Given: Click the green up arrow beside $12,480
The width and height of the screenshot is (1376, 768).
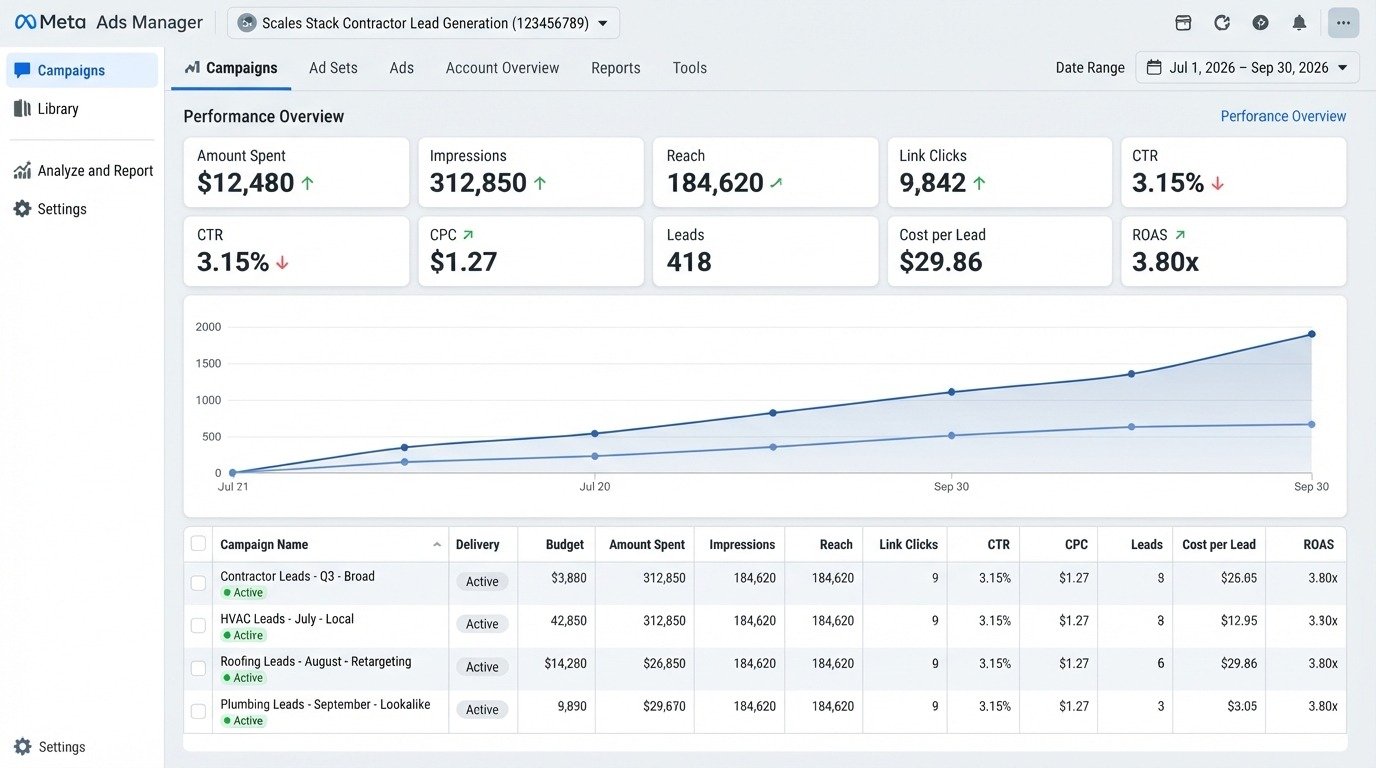Looking at the screenshot, I should pos(307,183).
